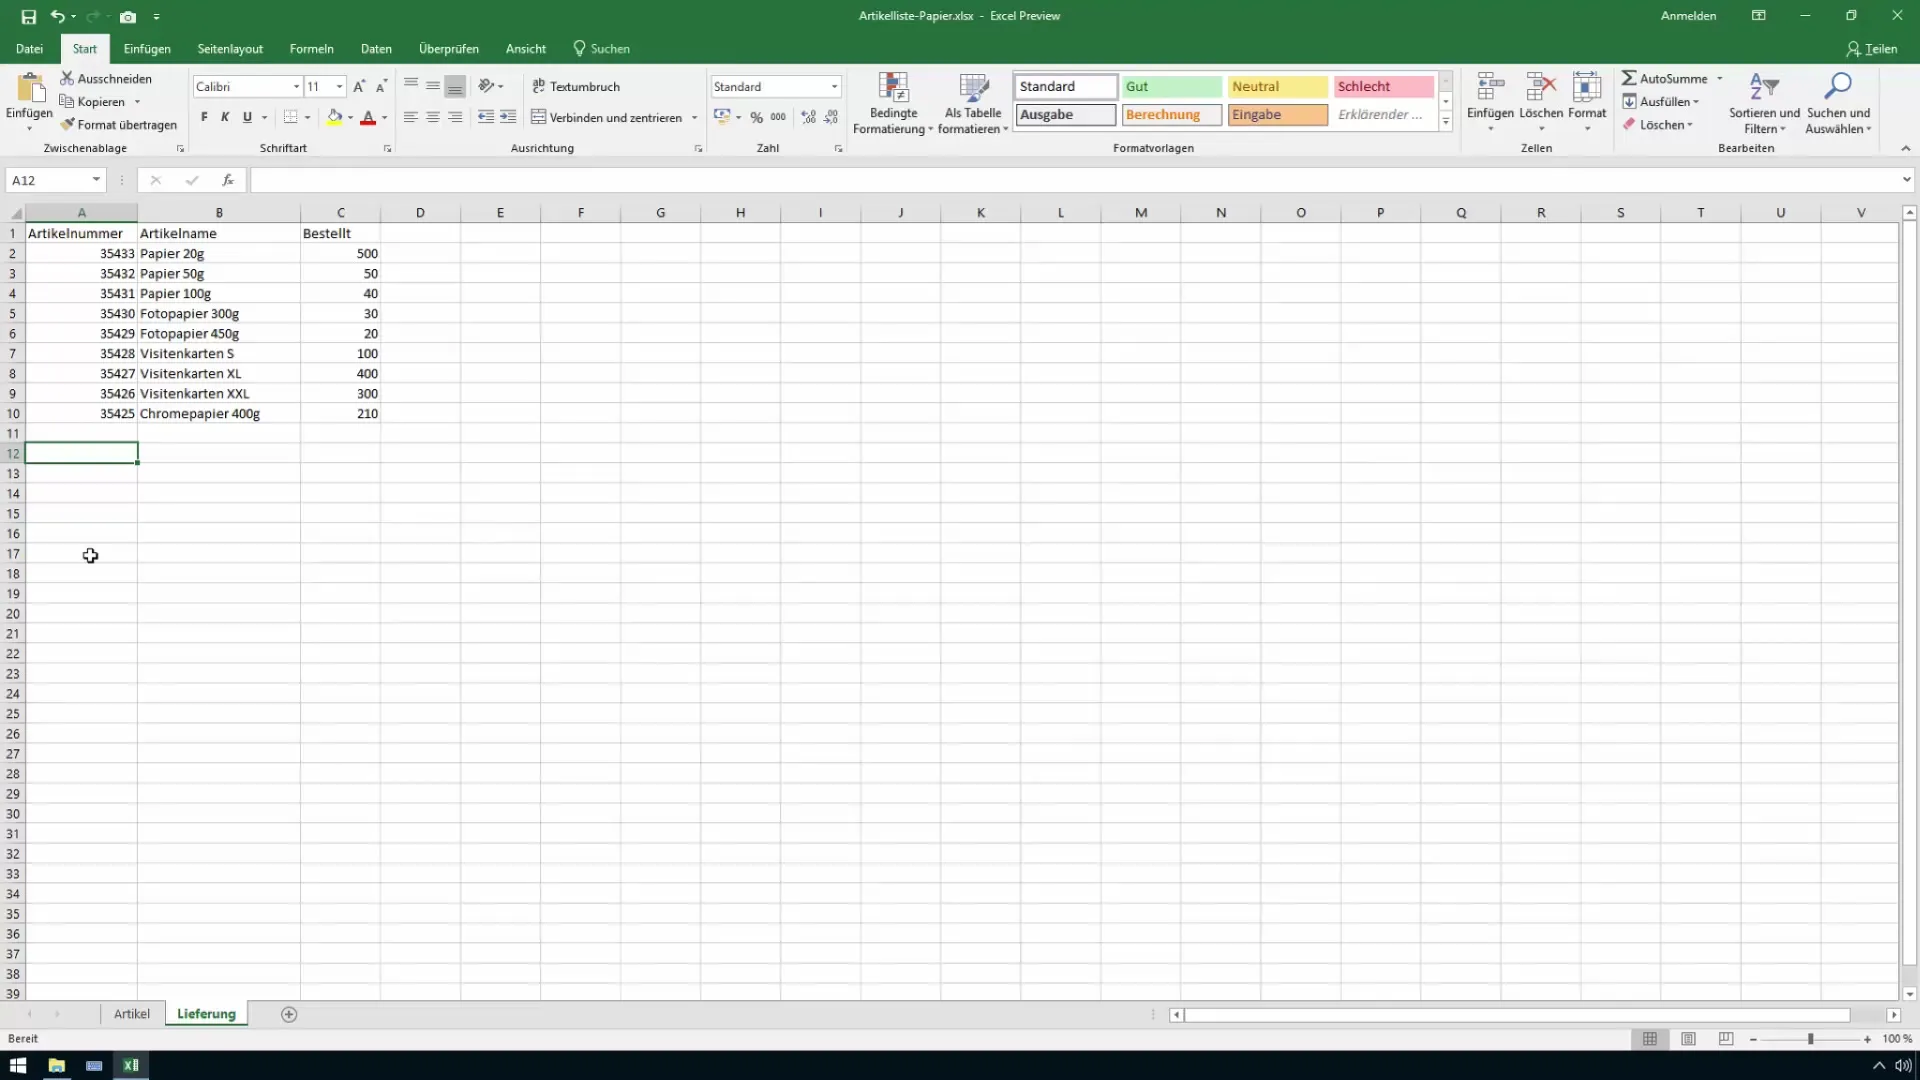1920x1080 pixels.
Task: Click the Ausschneiden scissors button
Action: click(106, 78)
